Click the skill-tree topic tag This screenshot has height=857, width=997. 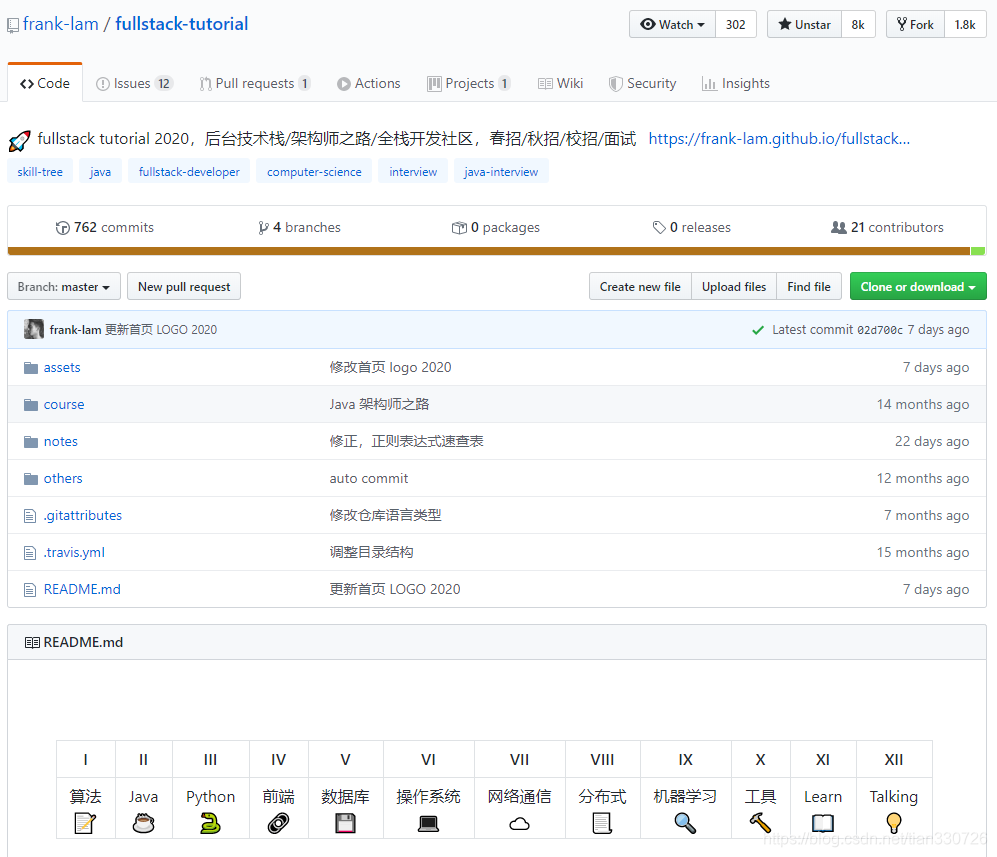pyautogui.click(x=40, y=172)
